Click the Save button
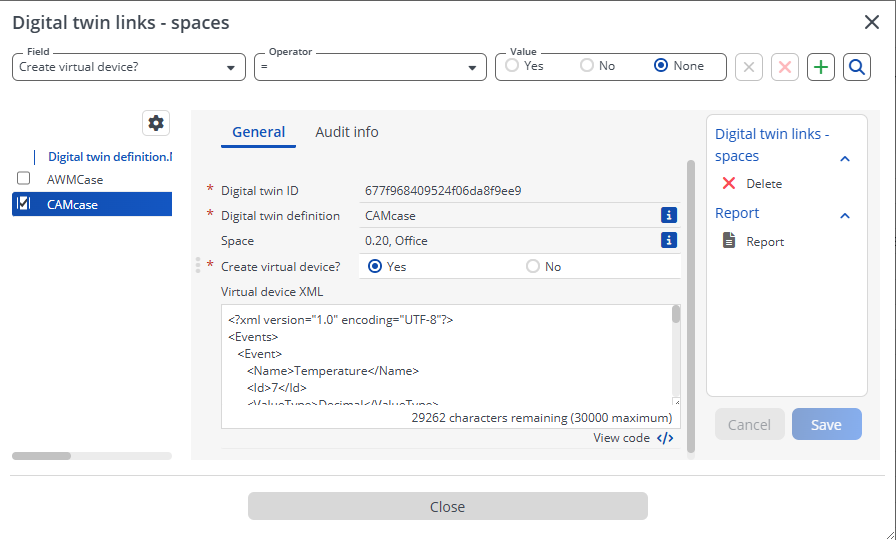The image size is (896, 540). [826, 425]
